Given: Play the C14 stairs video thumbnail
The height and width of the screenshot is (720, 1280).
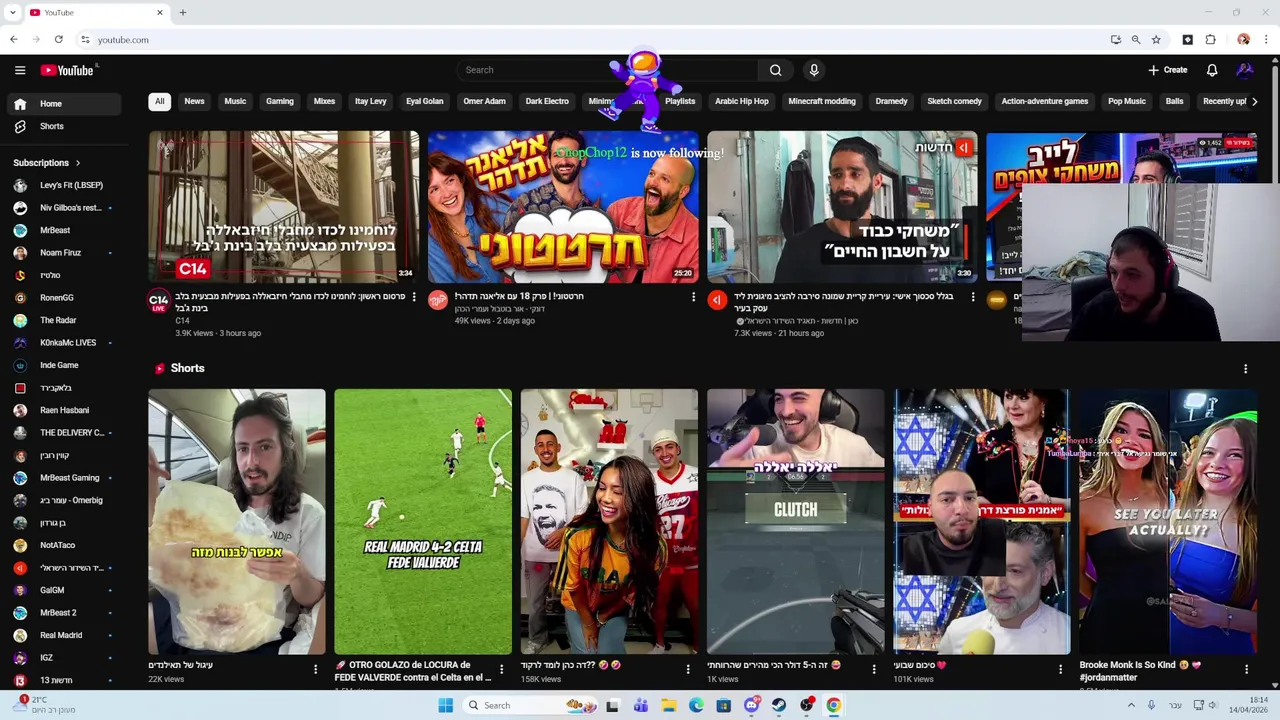Looking at the screenshot, I should 284,207.
